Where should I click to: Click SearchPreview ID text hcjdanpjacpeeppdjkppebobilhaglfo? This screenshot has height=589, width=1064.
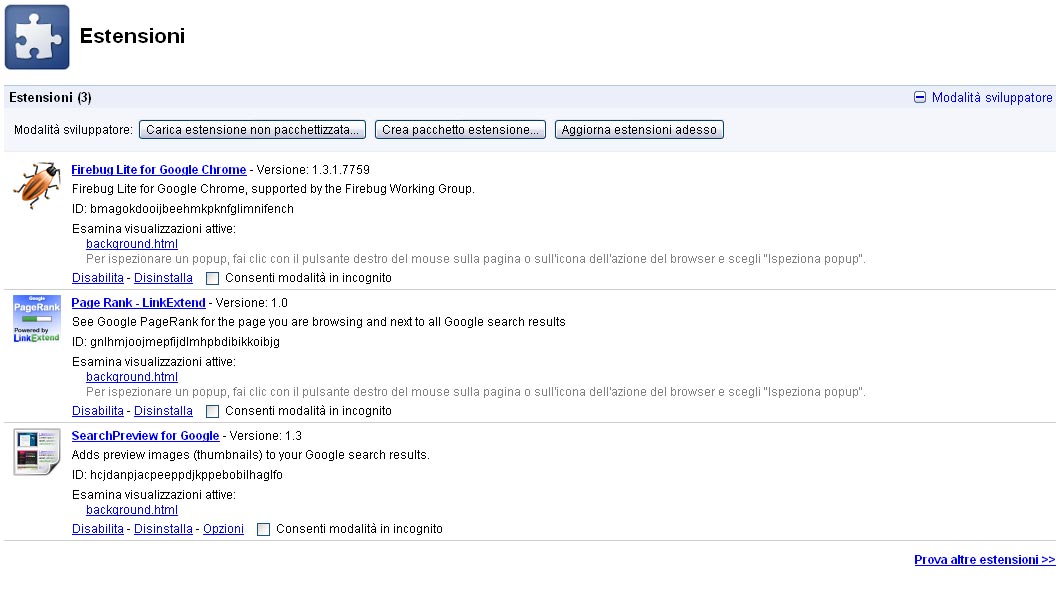point(187,475)
